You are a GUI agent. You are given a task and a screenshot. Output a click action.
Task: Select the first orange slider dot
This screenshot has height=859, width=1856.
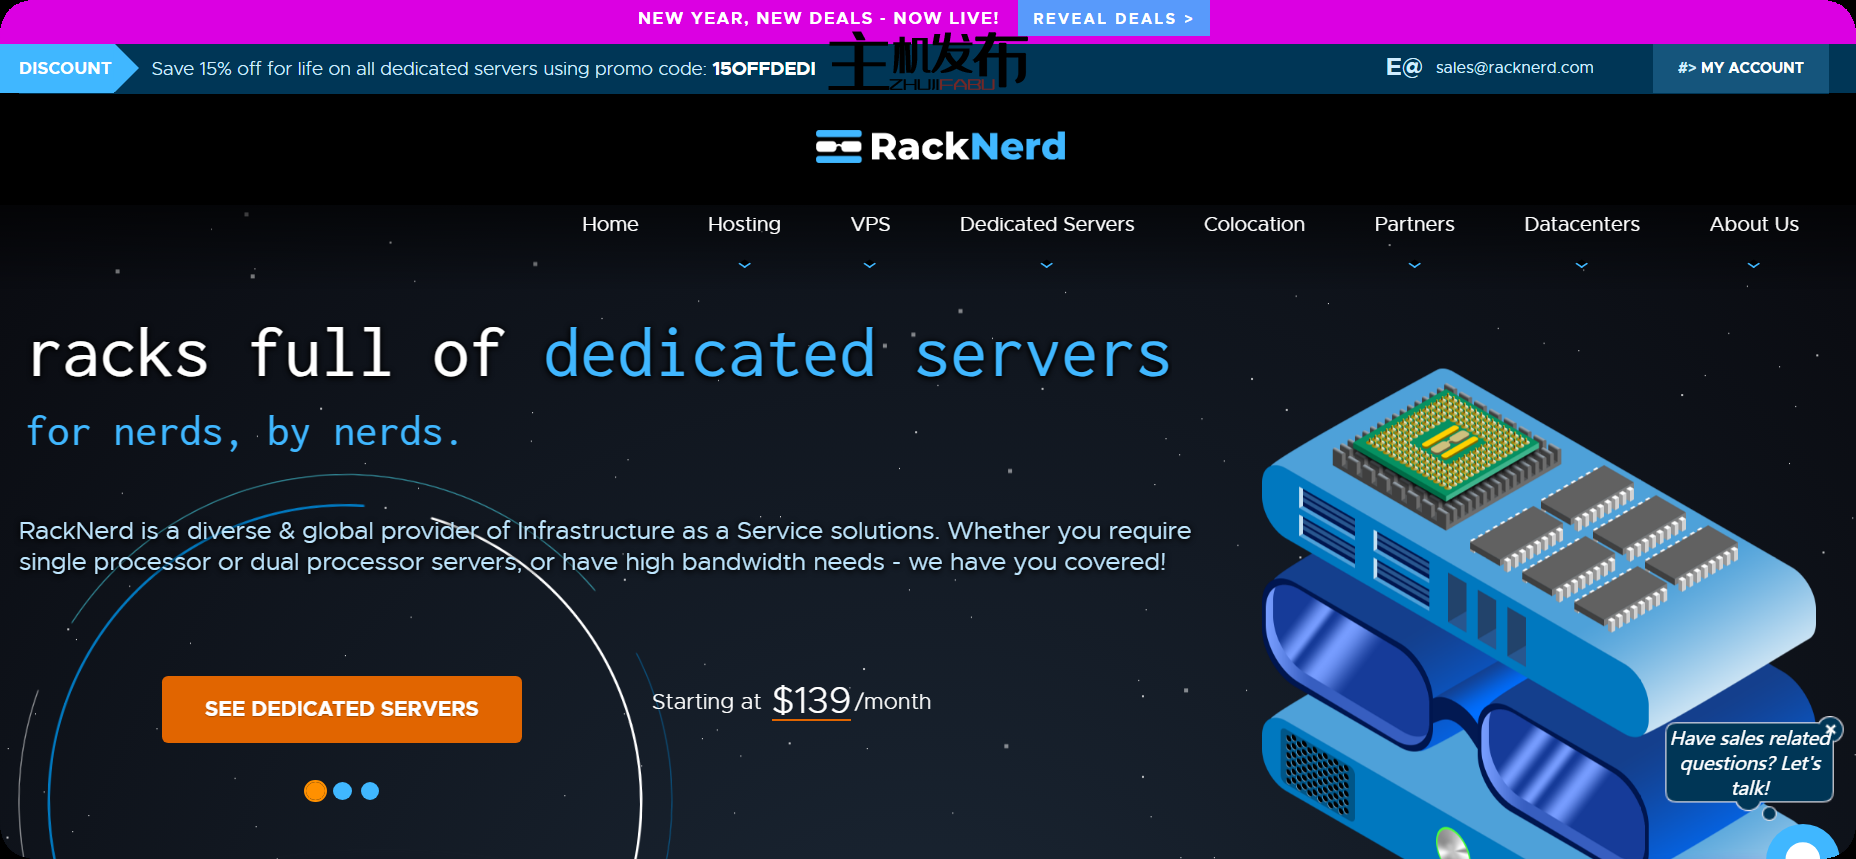pos(315,791)
